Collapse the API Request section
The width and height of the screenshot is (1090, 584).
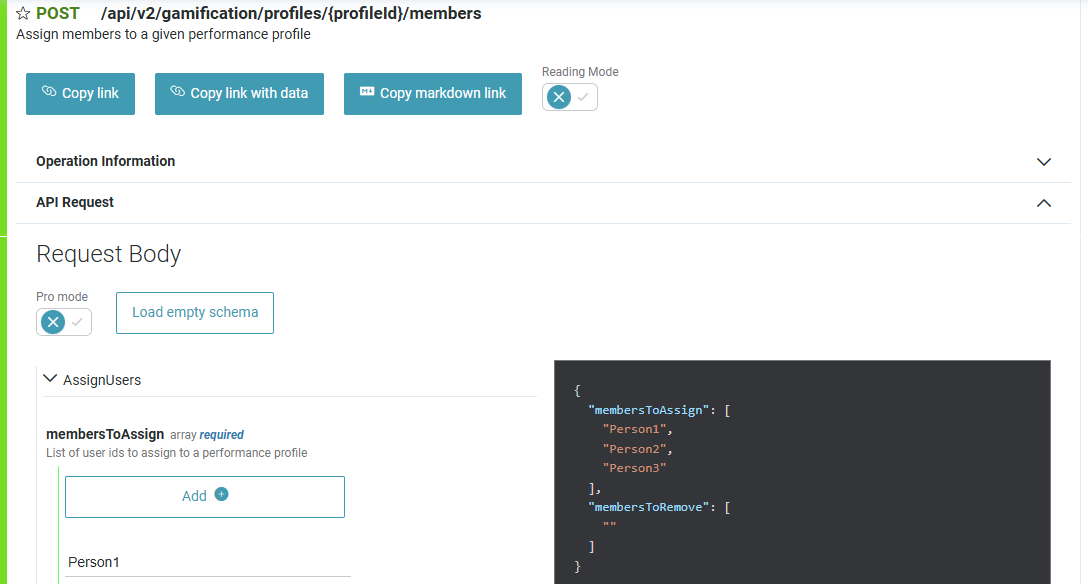(1044, 203)
